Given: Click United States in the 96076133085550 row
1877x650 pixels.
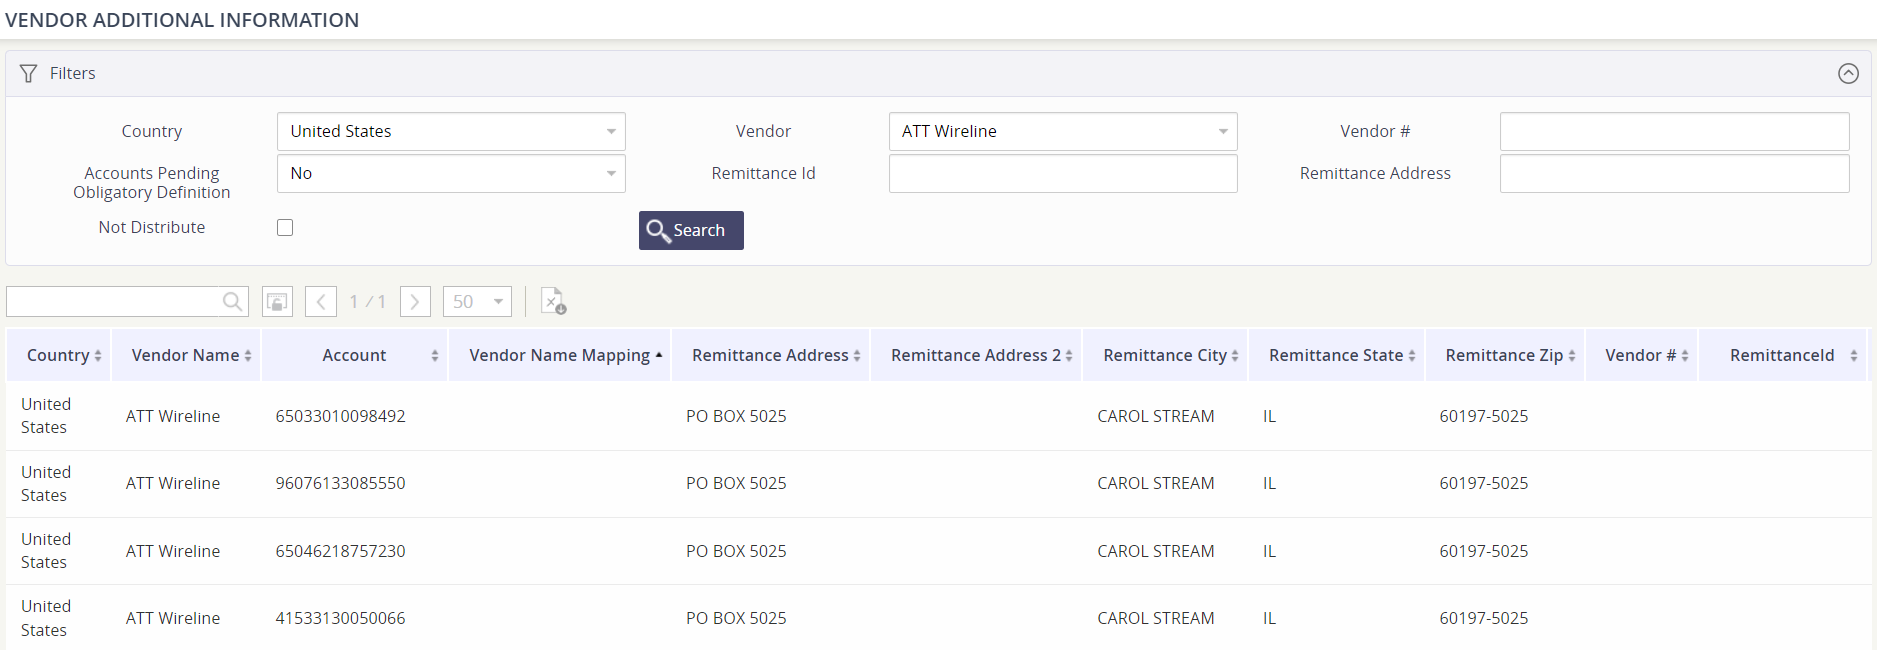Looking at the screenshot, I should 46,483.
